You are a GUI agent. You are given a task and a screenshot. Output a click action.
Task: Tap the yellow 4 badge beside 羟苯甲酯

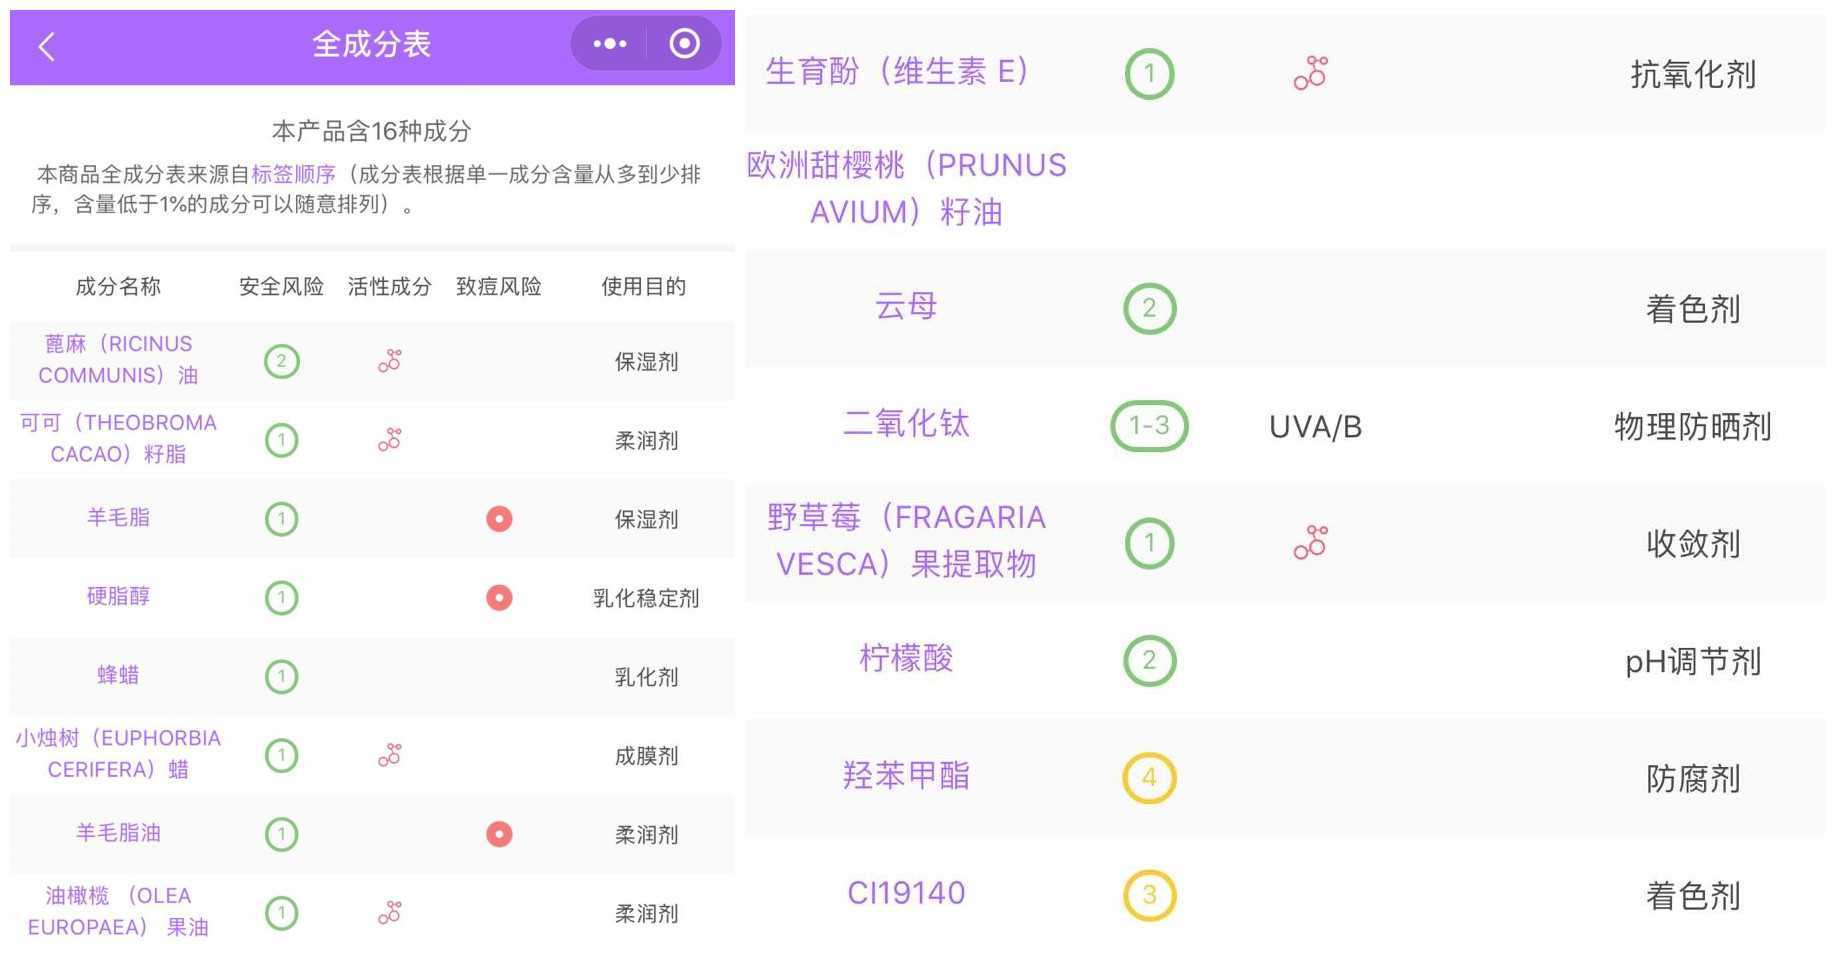pyautogui.click(x=1150, y=776)
